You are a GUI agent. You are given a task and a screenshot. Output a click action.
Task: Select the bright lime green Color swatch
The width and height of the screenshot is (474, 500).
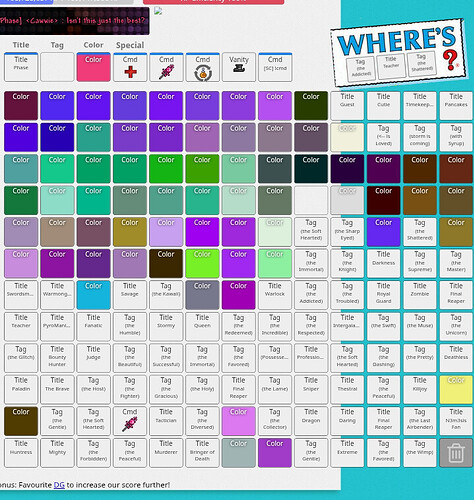(x=202, y=263)
